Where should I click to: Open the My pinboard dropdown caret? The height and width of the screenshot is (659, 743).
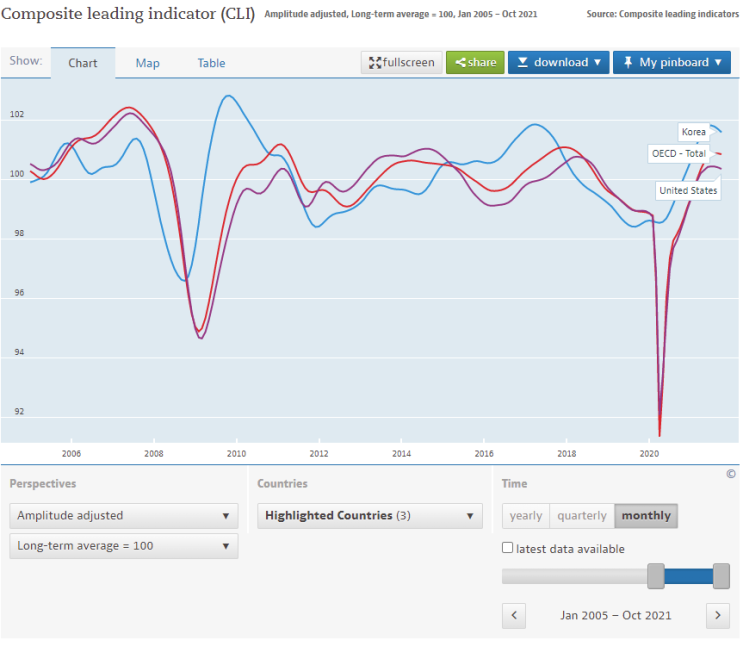[x=718, y=63]
